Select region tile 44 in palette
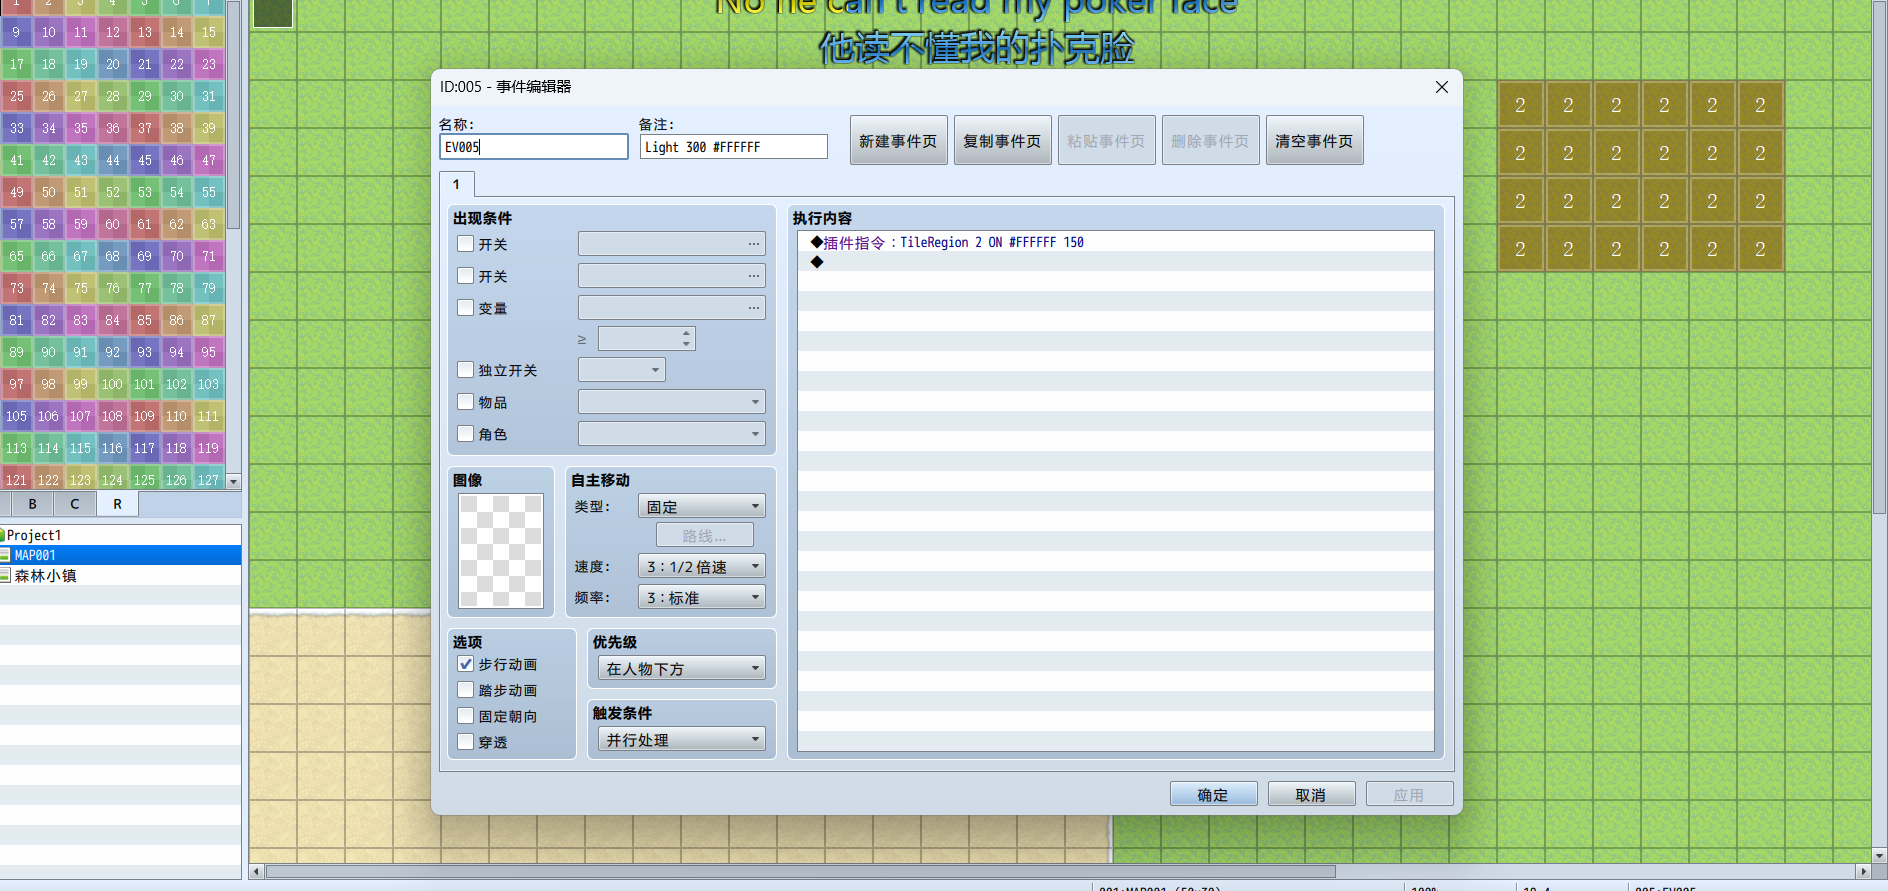The width and height of the screenshot is (1888, 891). 112,160
